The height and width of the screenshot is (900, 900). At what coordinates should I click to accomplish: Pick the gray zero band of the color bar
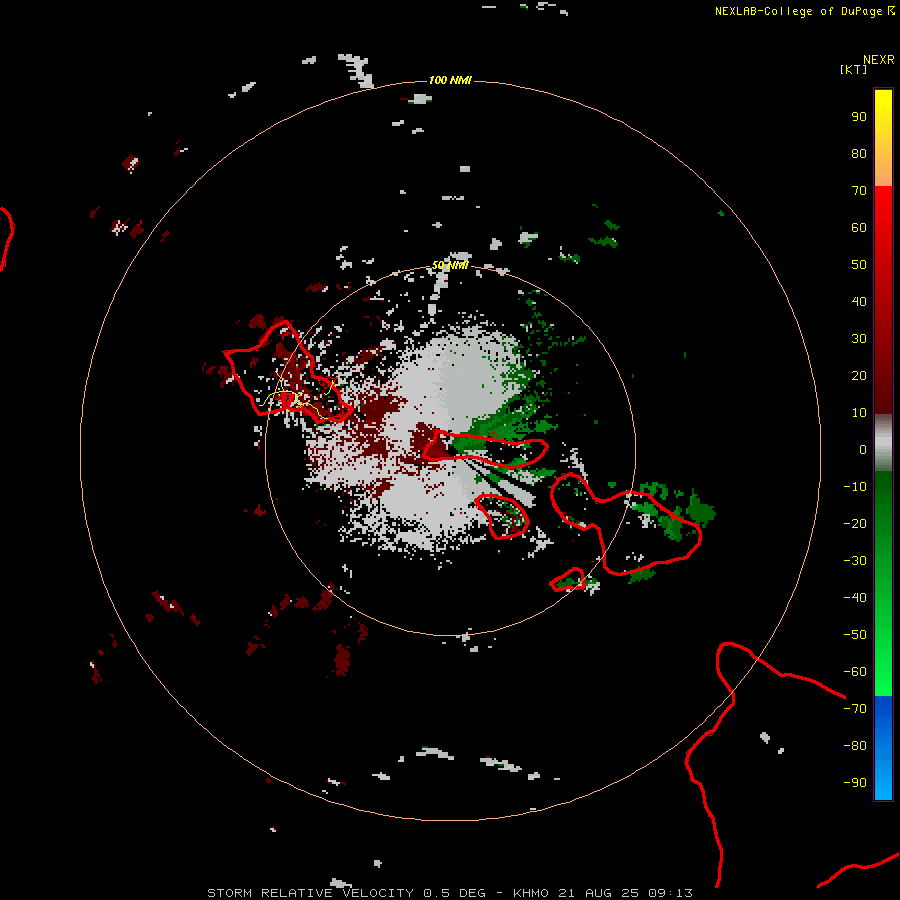pos(883,443)
